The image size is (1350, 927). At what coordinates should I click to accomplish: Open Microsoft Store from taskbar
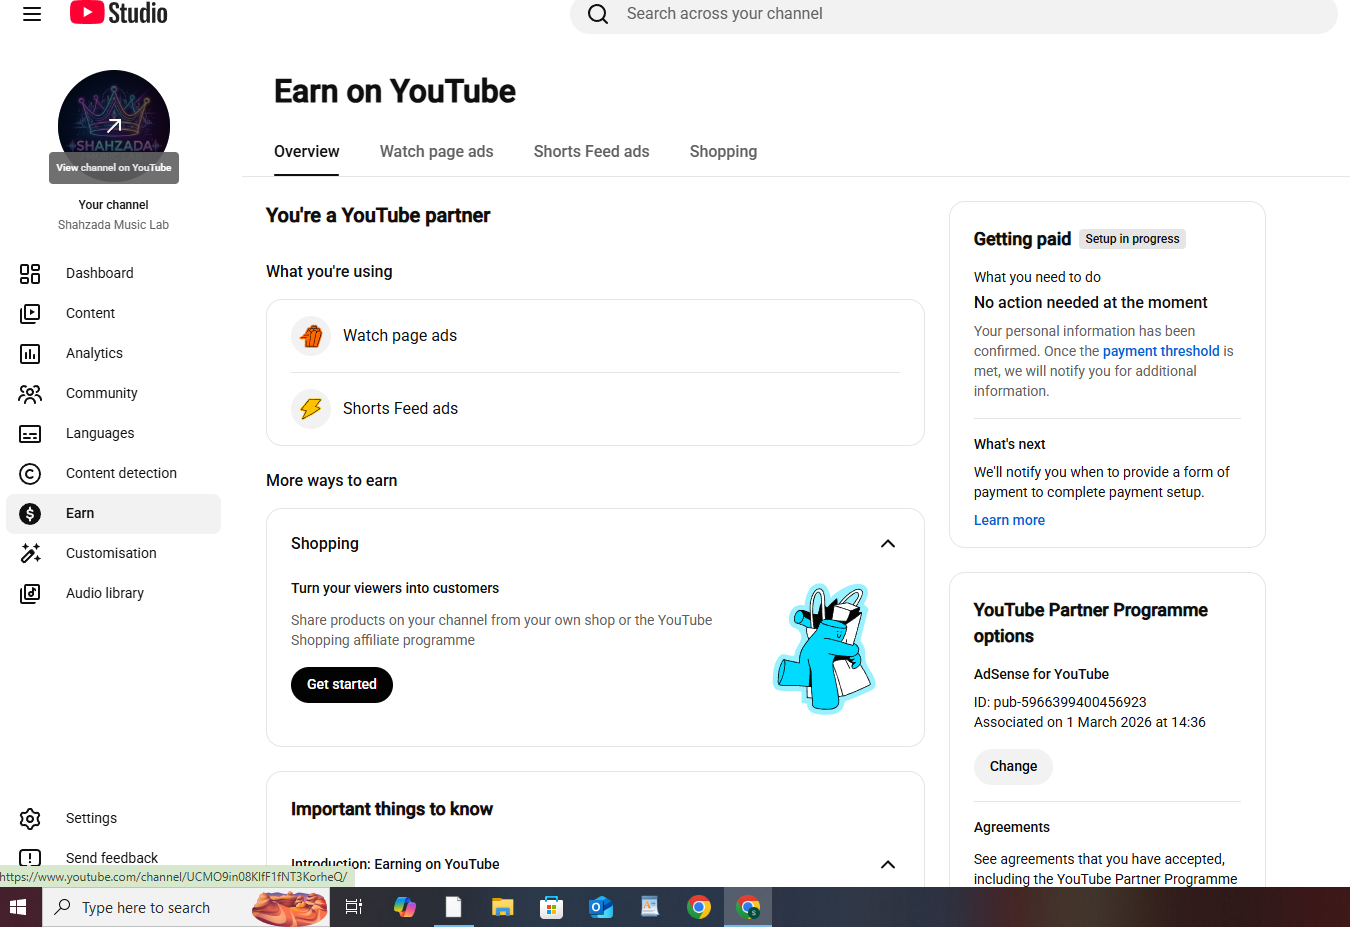point(551,907)
